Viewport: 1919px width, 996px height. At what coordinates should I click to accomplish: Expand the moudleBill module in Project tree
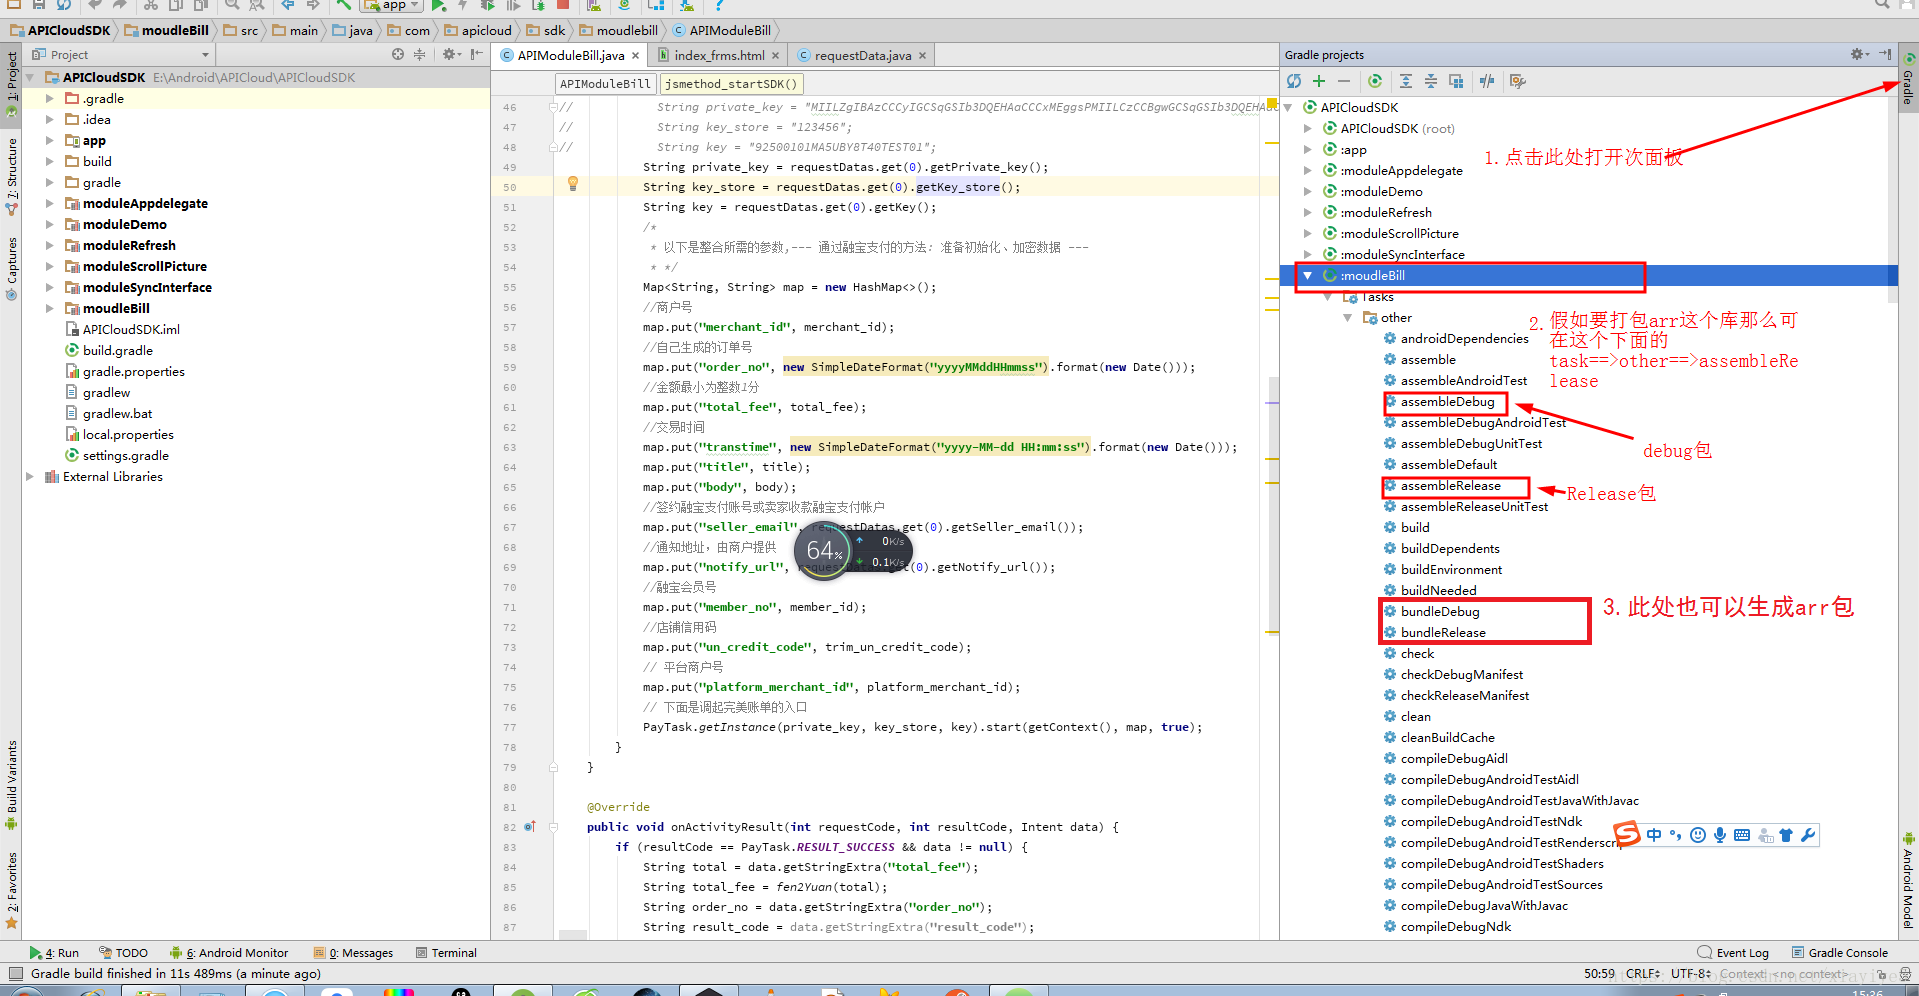click(x=49, y=309)
